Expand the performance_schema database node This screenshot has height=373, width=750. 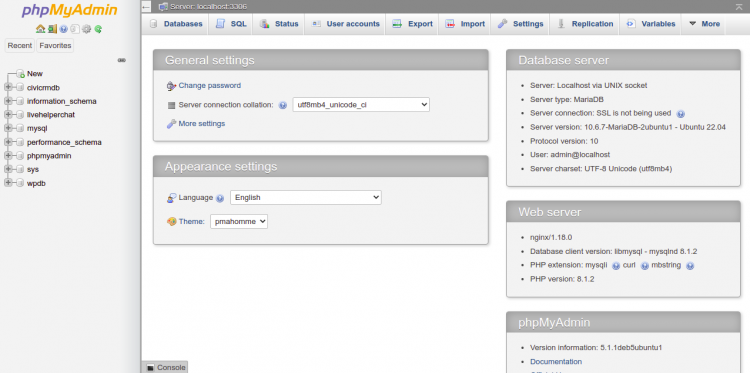[x=8, y=142]
